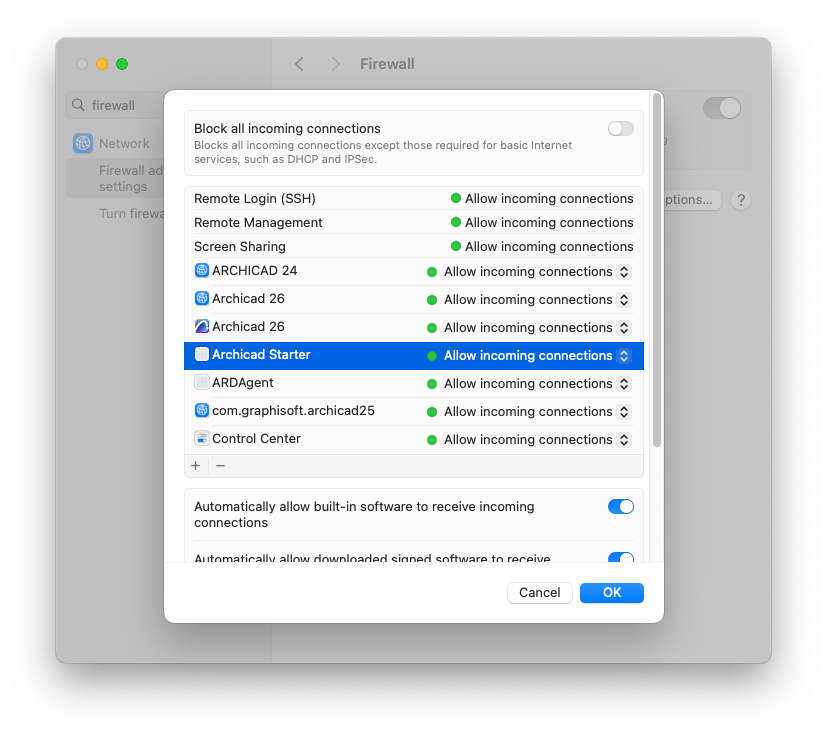Select the Remote Management row
Image resolution: width=827 pixels, height=737 pixels.
pyautogui.click(x=414, y=222)
